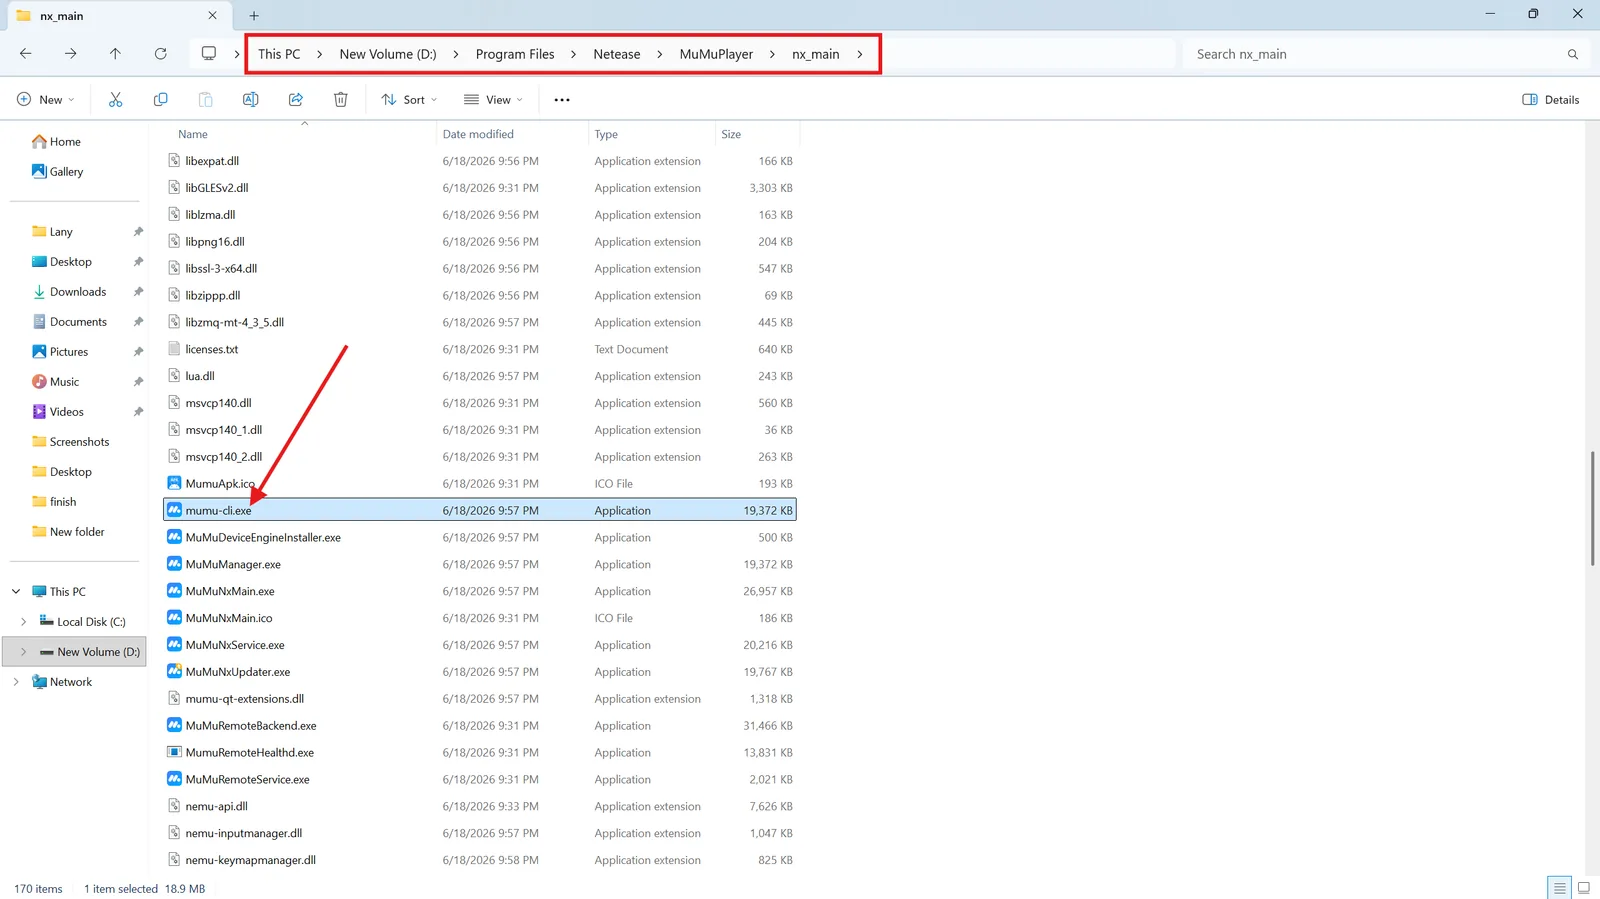Image resolution: width=1600 pixels, height=899 pixels.
Task: Expand the New Volume (D:) node
Action: (24, 652)
